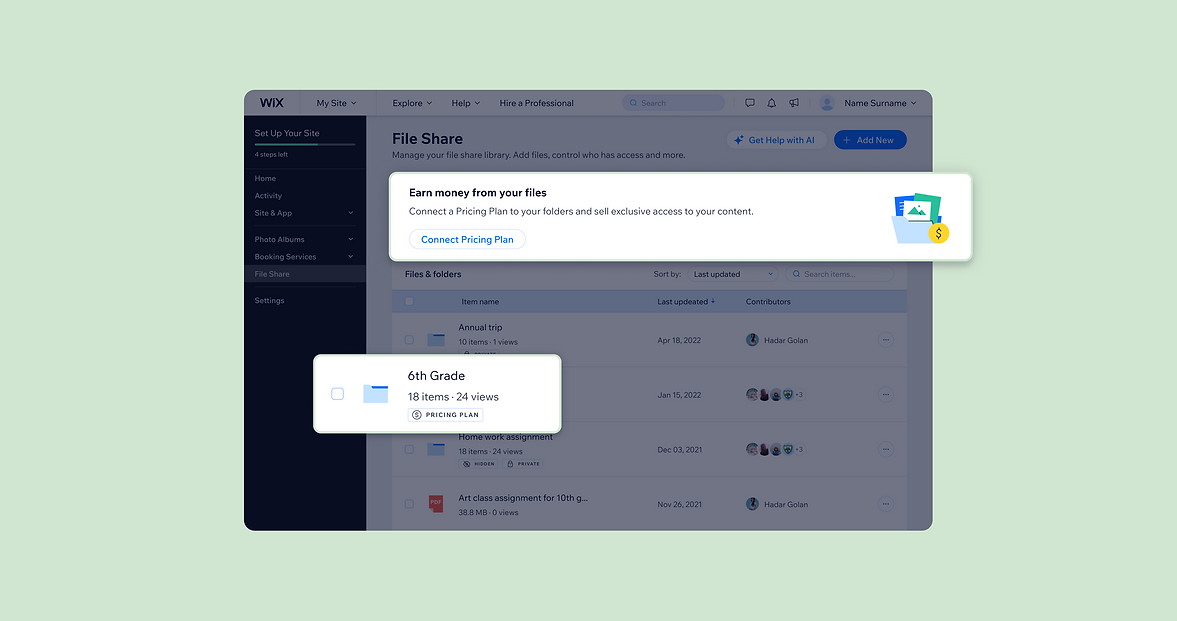Click the top Search field
This screenshot has width=1177, height=621.
pyautogui.click(x=673, y=103)
